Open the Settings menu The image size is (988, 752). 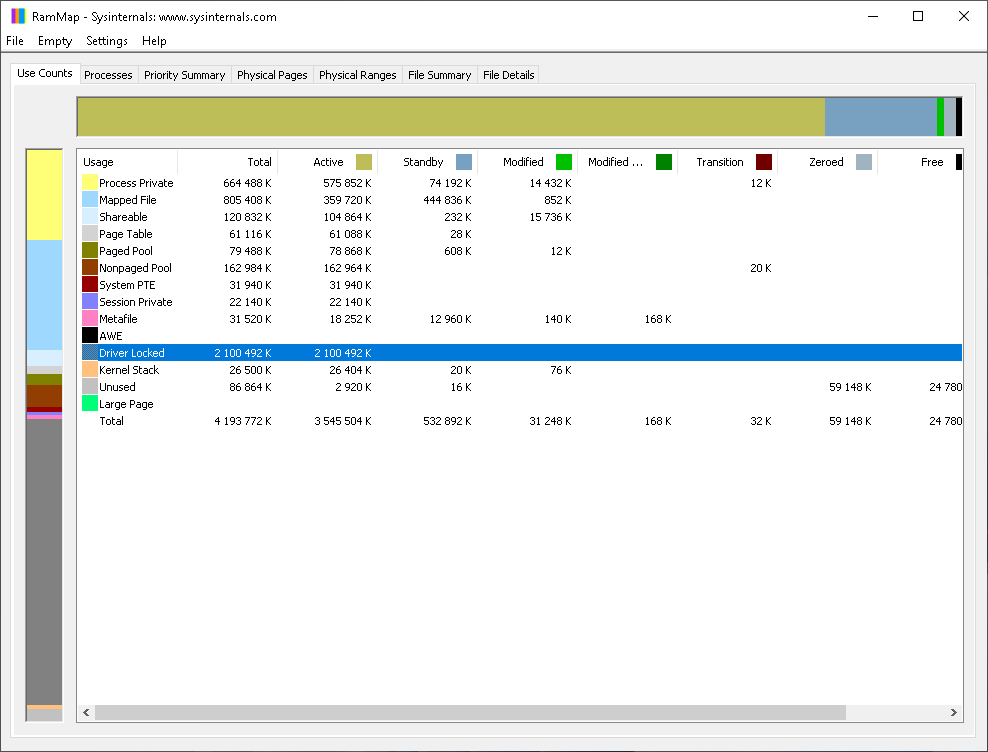[x=107, y=41]
